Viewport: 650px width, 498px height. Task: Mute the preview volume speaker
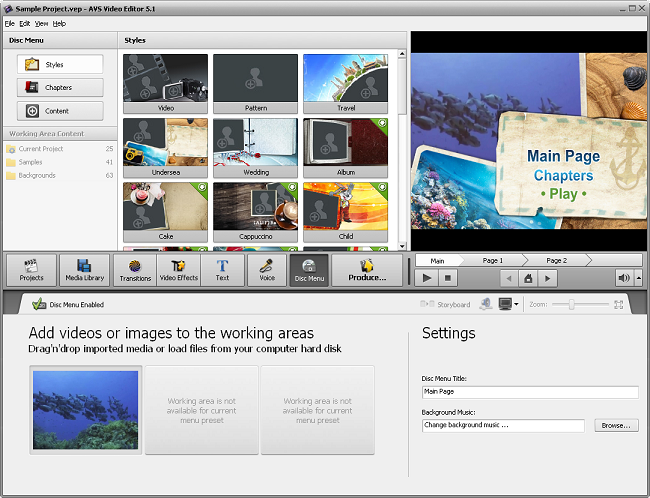point(624,278)
